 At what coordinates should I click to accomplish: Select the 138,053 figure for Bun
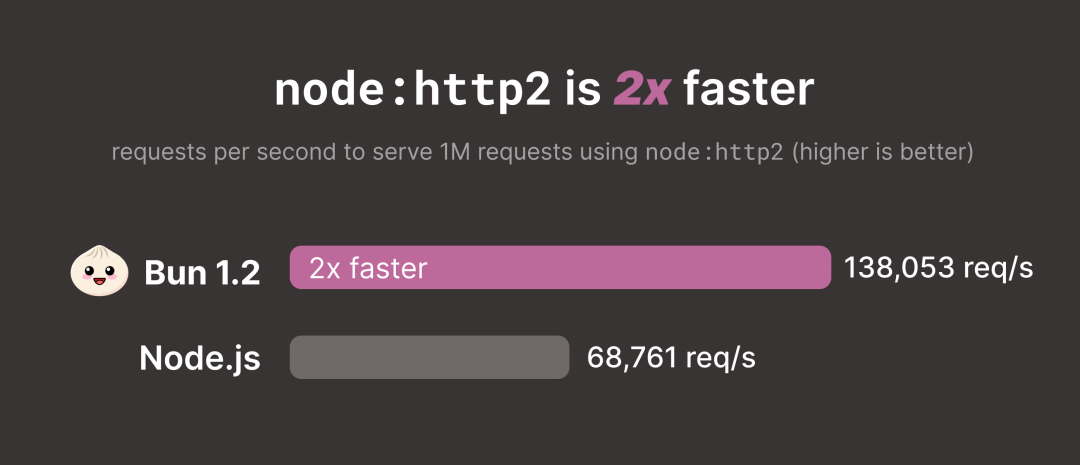tap(900, 268)
